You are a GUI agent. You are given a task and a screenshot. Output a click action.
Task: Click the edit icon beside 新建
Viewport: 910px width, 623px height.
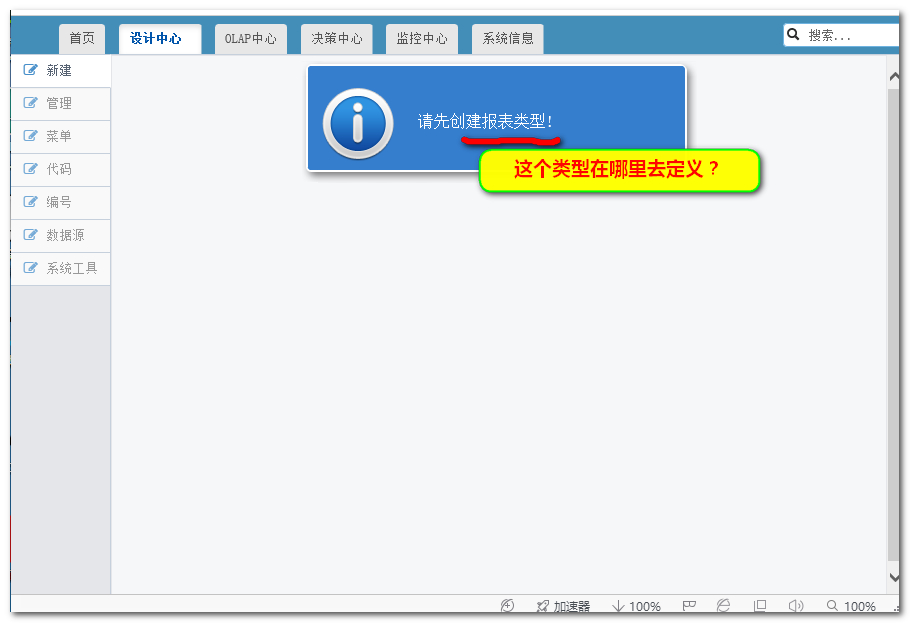coord(30,70)
